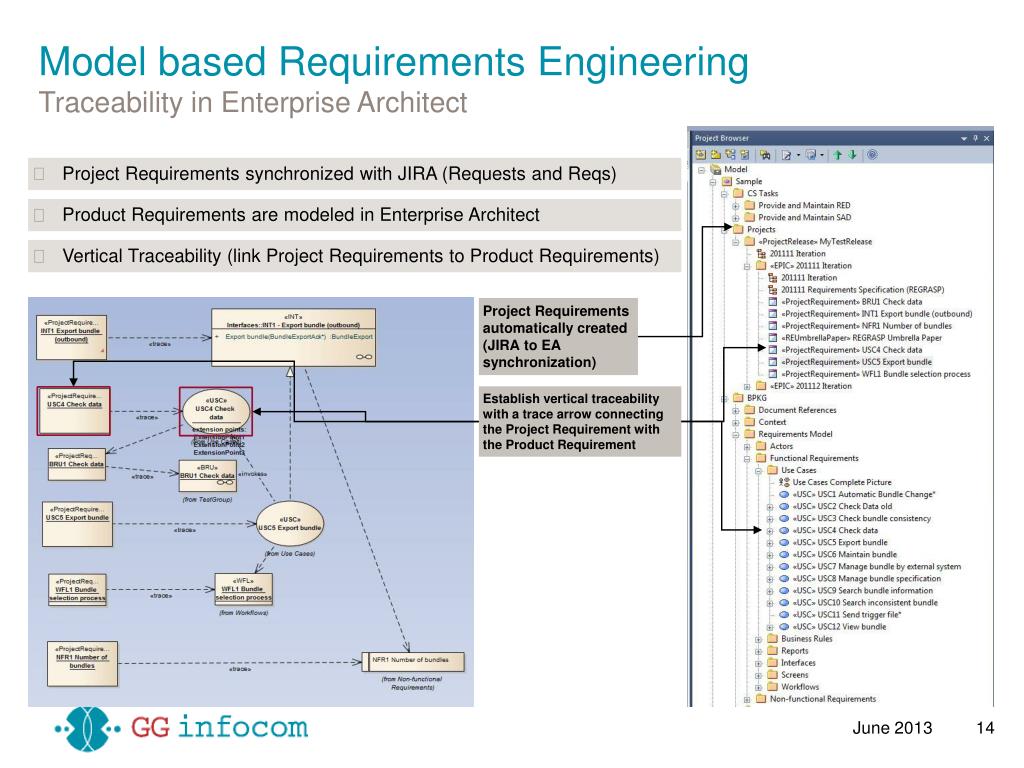Click the New Model From Pattern toolbar icon

(x=701, y=155)
